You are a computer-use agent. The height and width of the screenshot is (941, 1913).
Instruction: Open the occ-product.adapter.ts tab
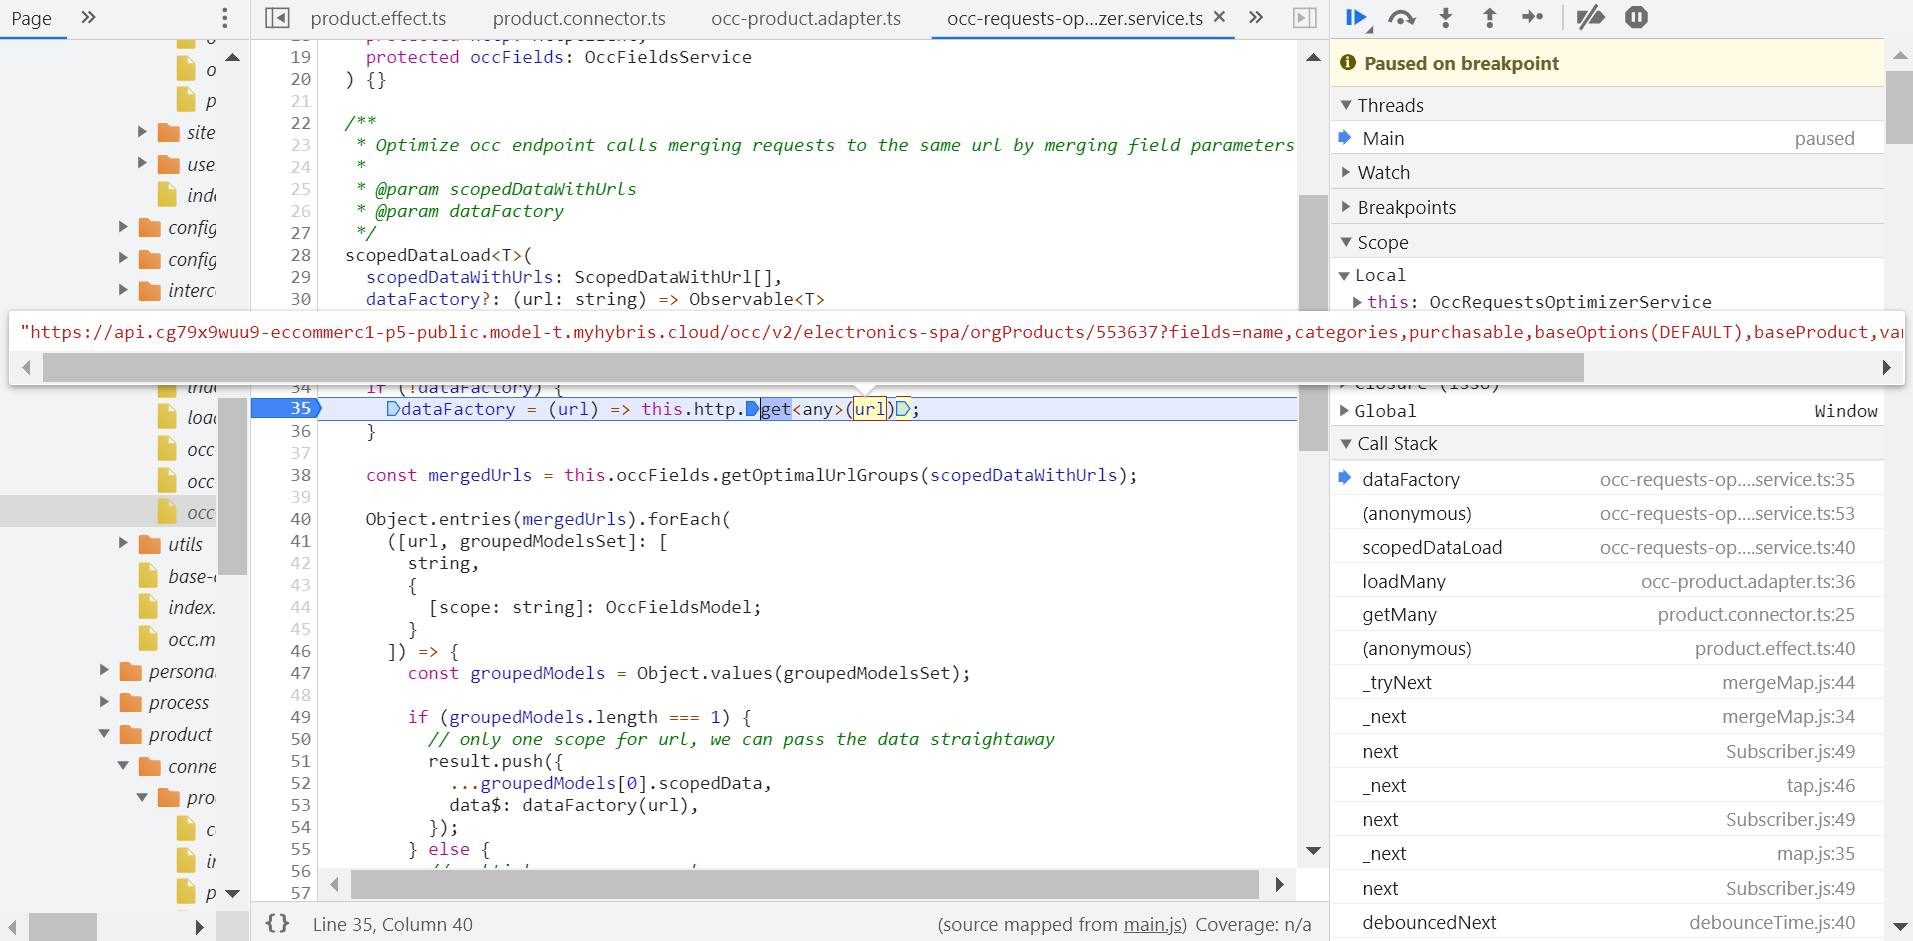[x=806, y=18]
